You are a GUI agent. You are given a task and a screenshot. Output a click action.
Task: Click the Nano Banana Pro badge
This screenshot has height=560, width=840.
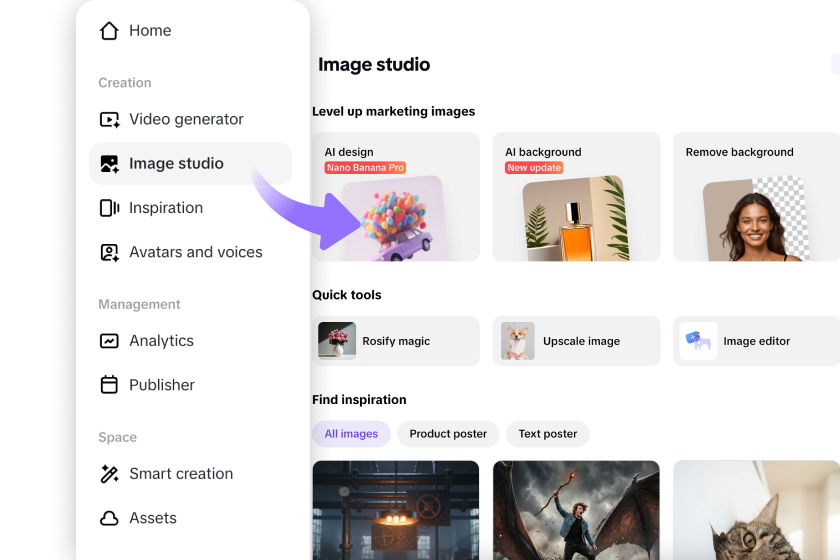pyautogui.click(x=365, y=168)
